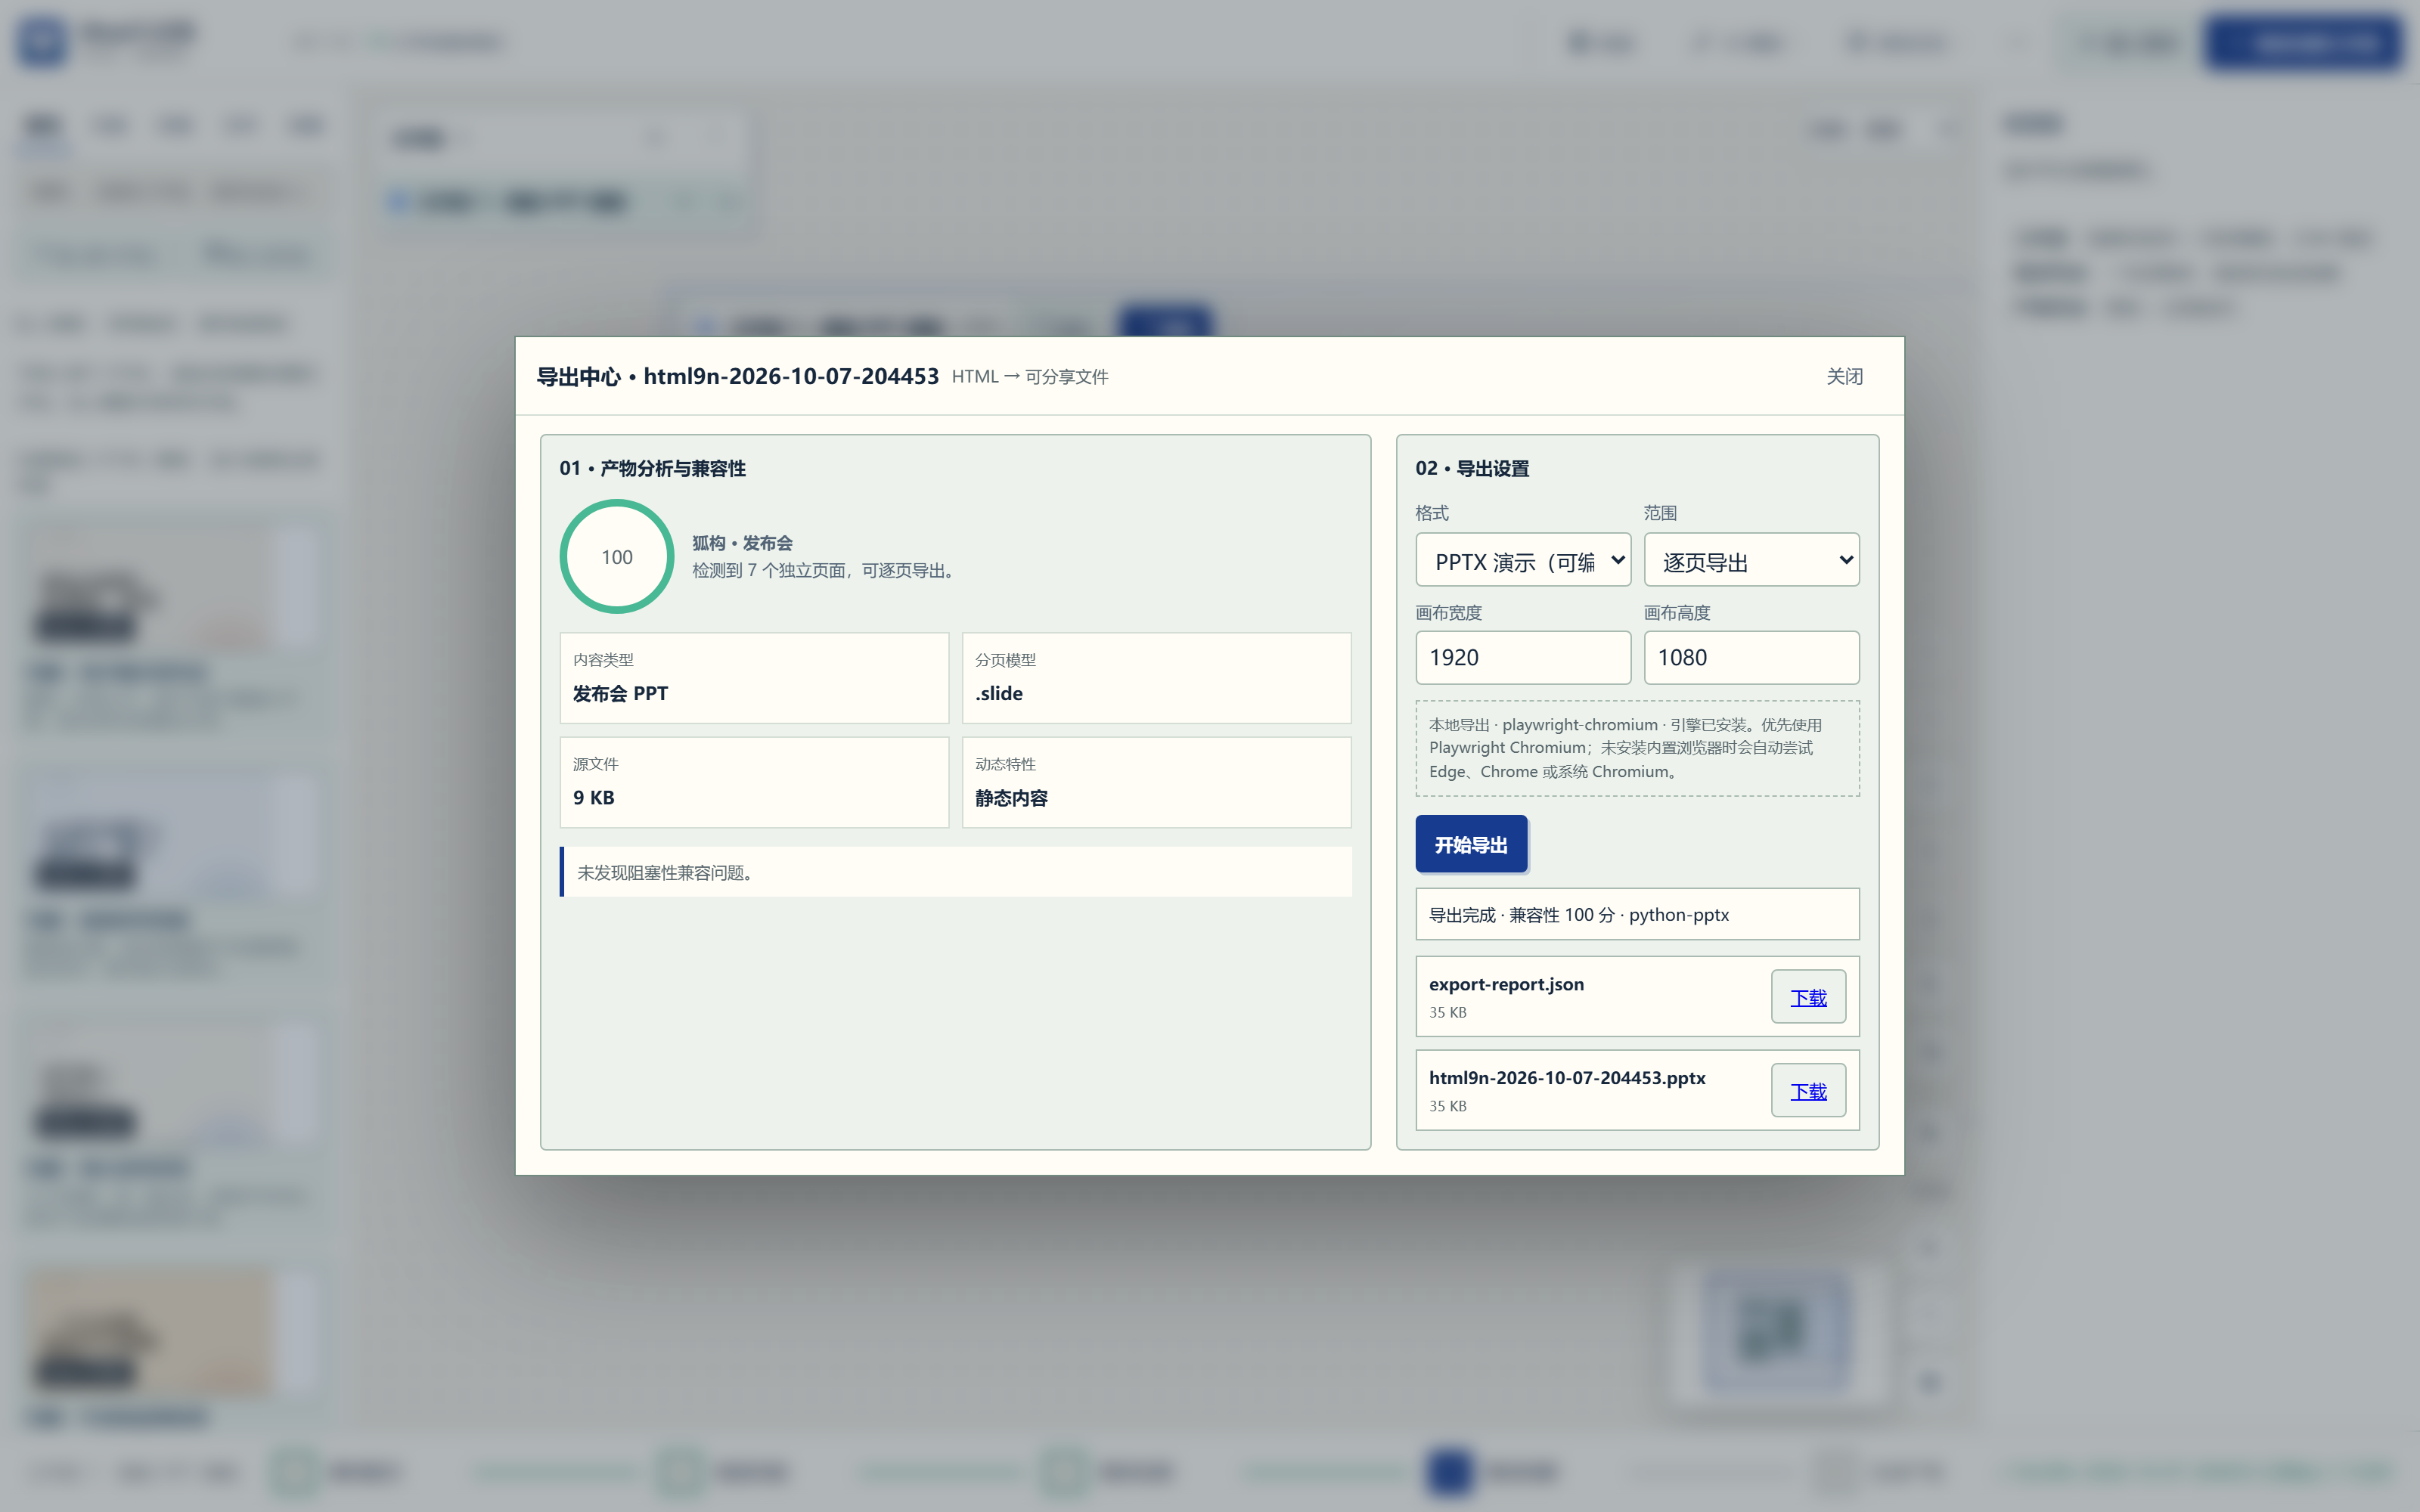The height and width of the screenshot is (1512, 2420).
Task: Download the export-report.json file
Action: 1808,997
